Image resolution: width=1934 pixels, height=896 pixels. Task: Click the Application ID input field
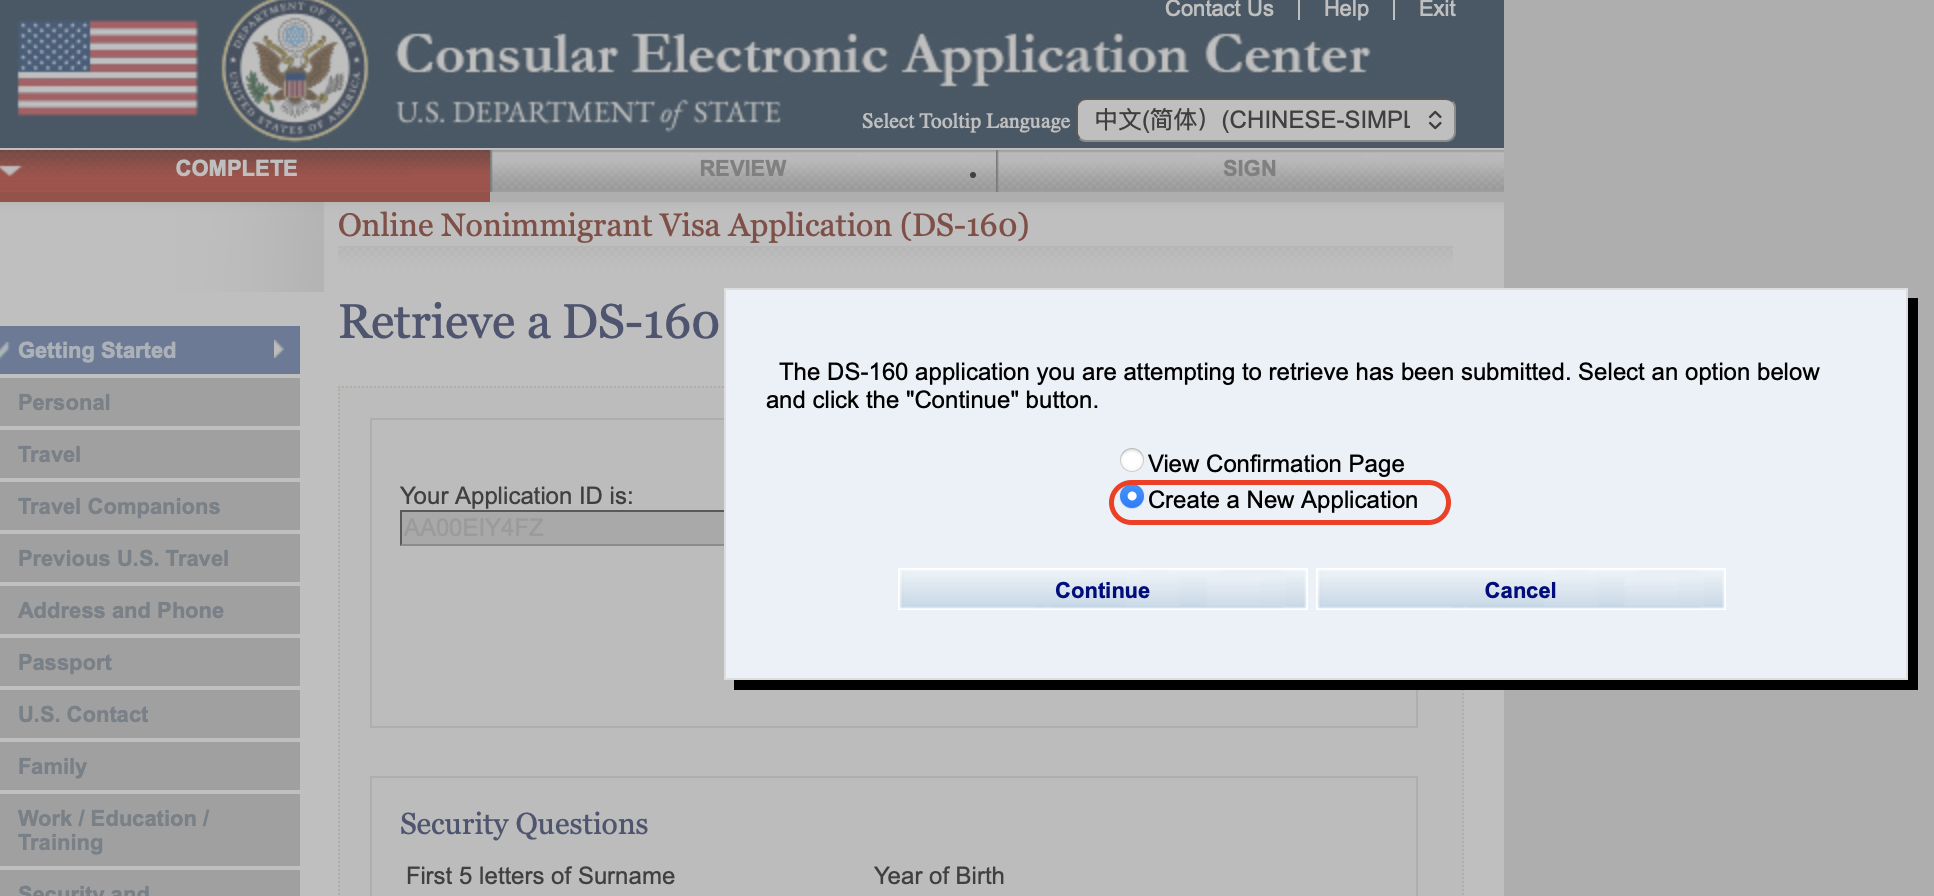tap(561, 528)
